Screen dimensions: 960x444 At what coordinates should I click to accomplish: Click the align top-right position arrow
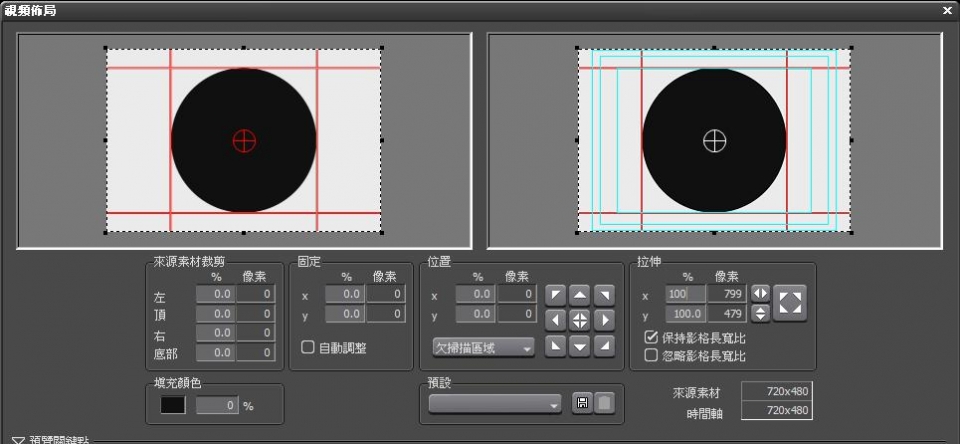point(603,294)
